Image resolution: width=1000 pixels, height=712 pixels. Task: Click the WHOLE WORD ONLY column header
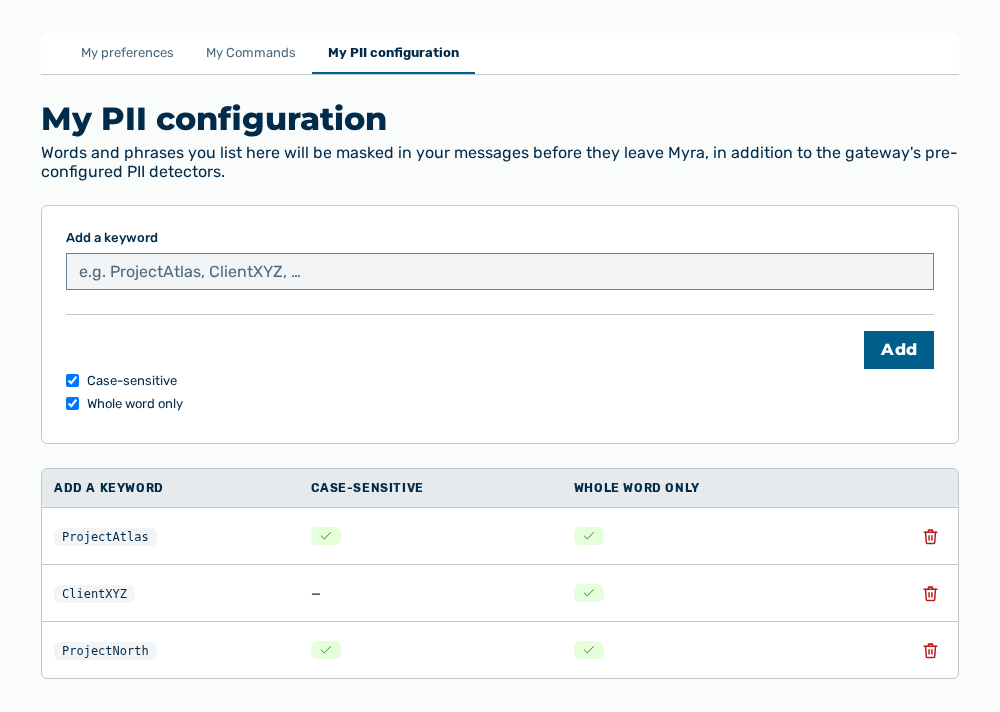point(636,488)
